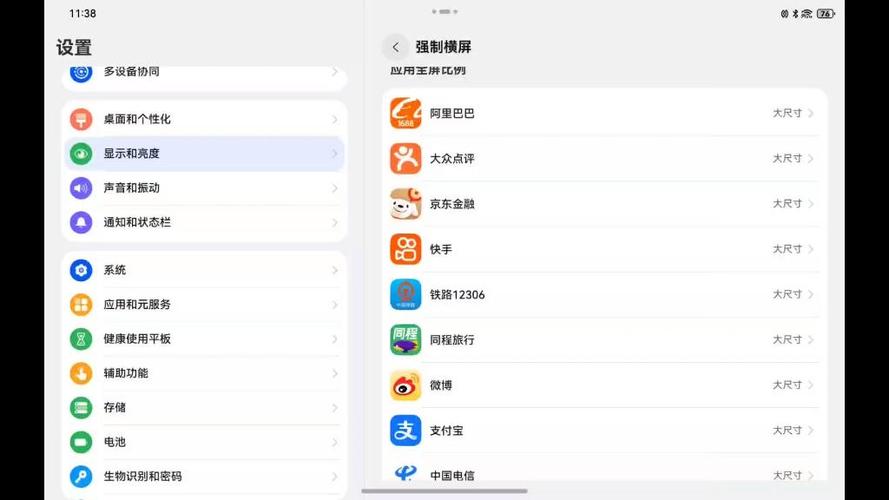Tap the 声音和振动 speaker icon
This screenshot has height=500, width=889.
[x=81, y=188]
